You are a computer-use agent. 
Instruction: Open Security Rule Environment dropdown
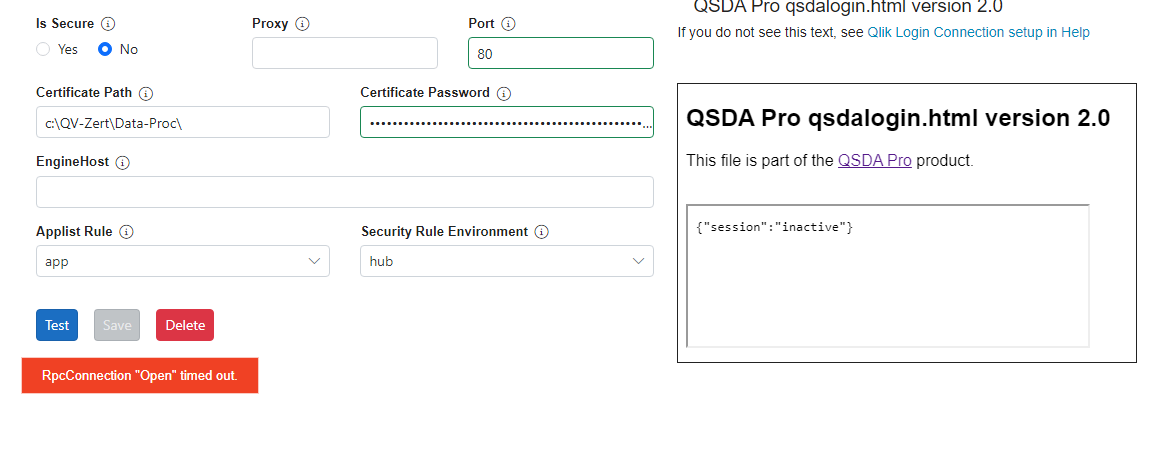point(506,261)
